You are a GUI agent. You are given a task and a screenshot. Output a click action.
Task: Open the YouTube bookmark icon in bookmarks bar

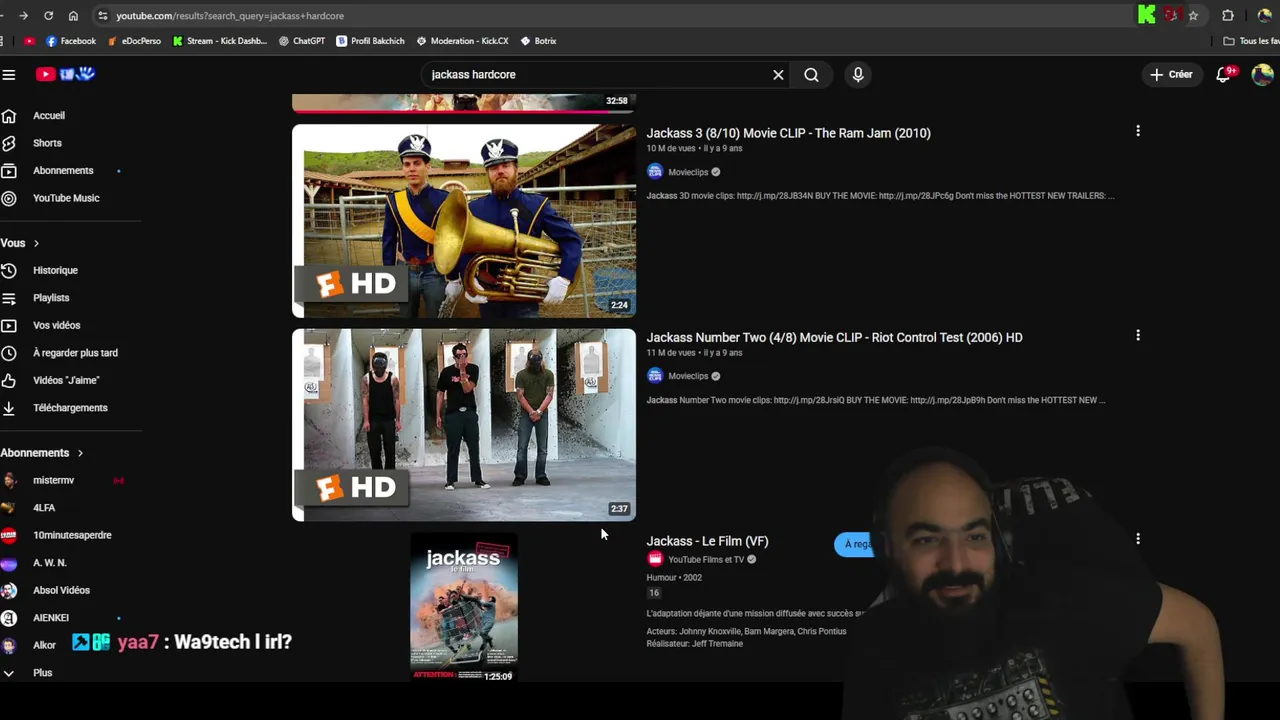[x=29, y=41]
